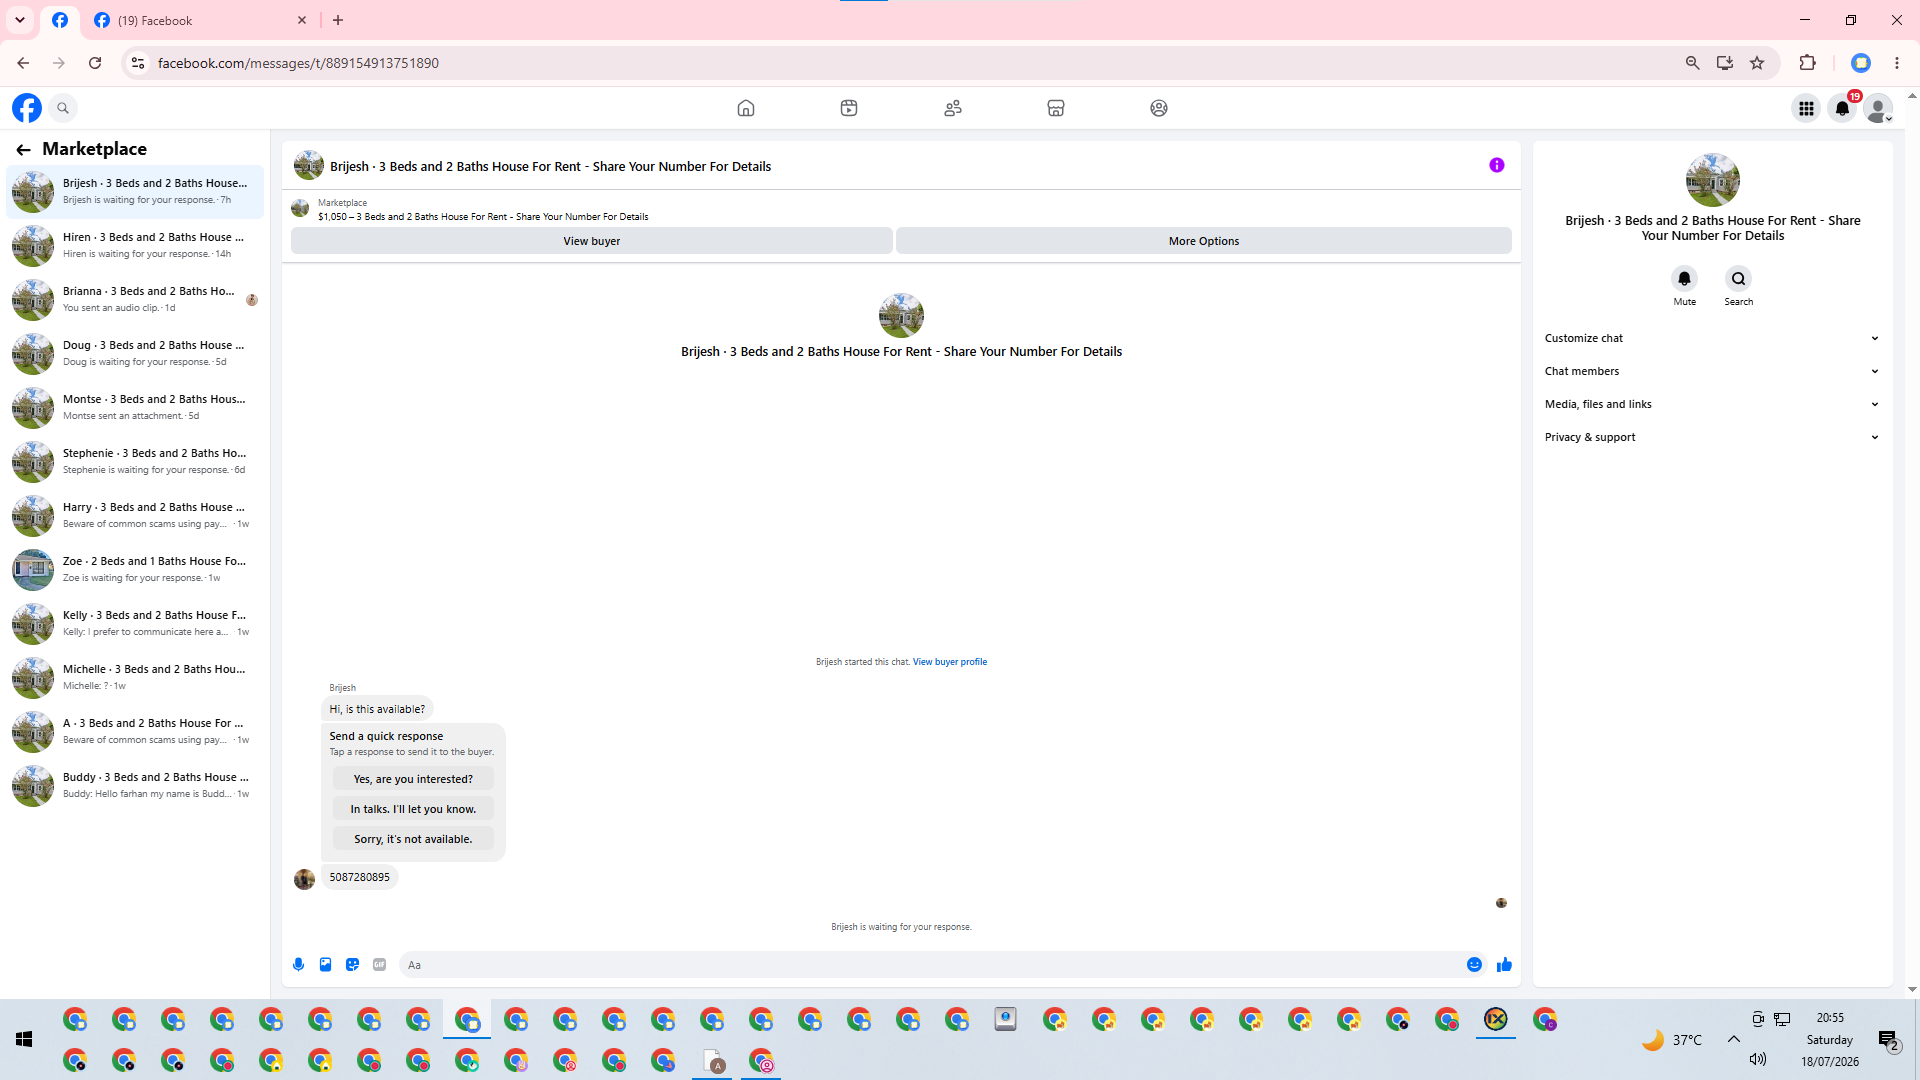The image size is (1920, 1080).
Task: Open the purple conversation information icon
Action: click(x=1497, y=165)
